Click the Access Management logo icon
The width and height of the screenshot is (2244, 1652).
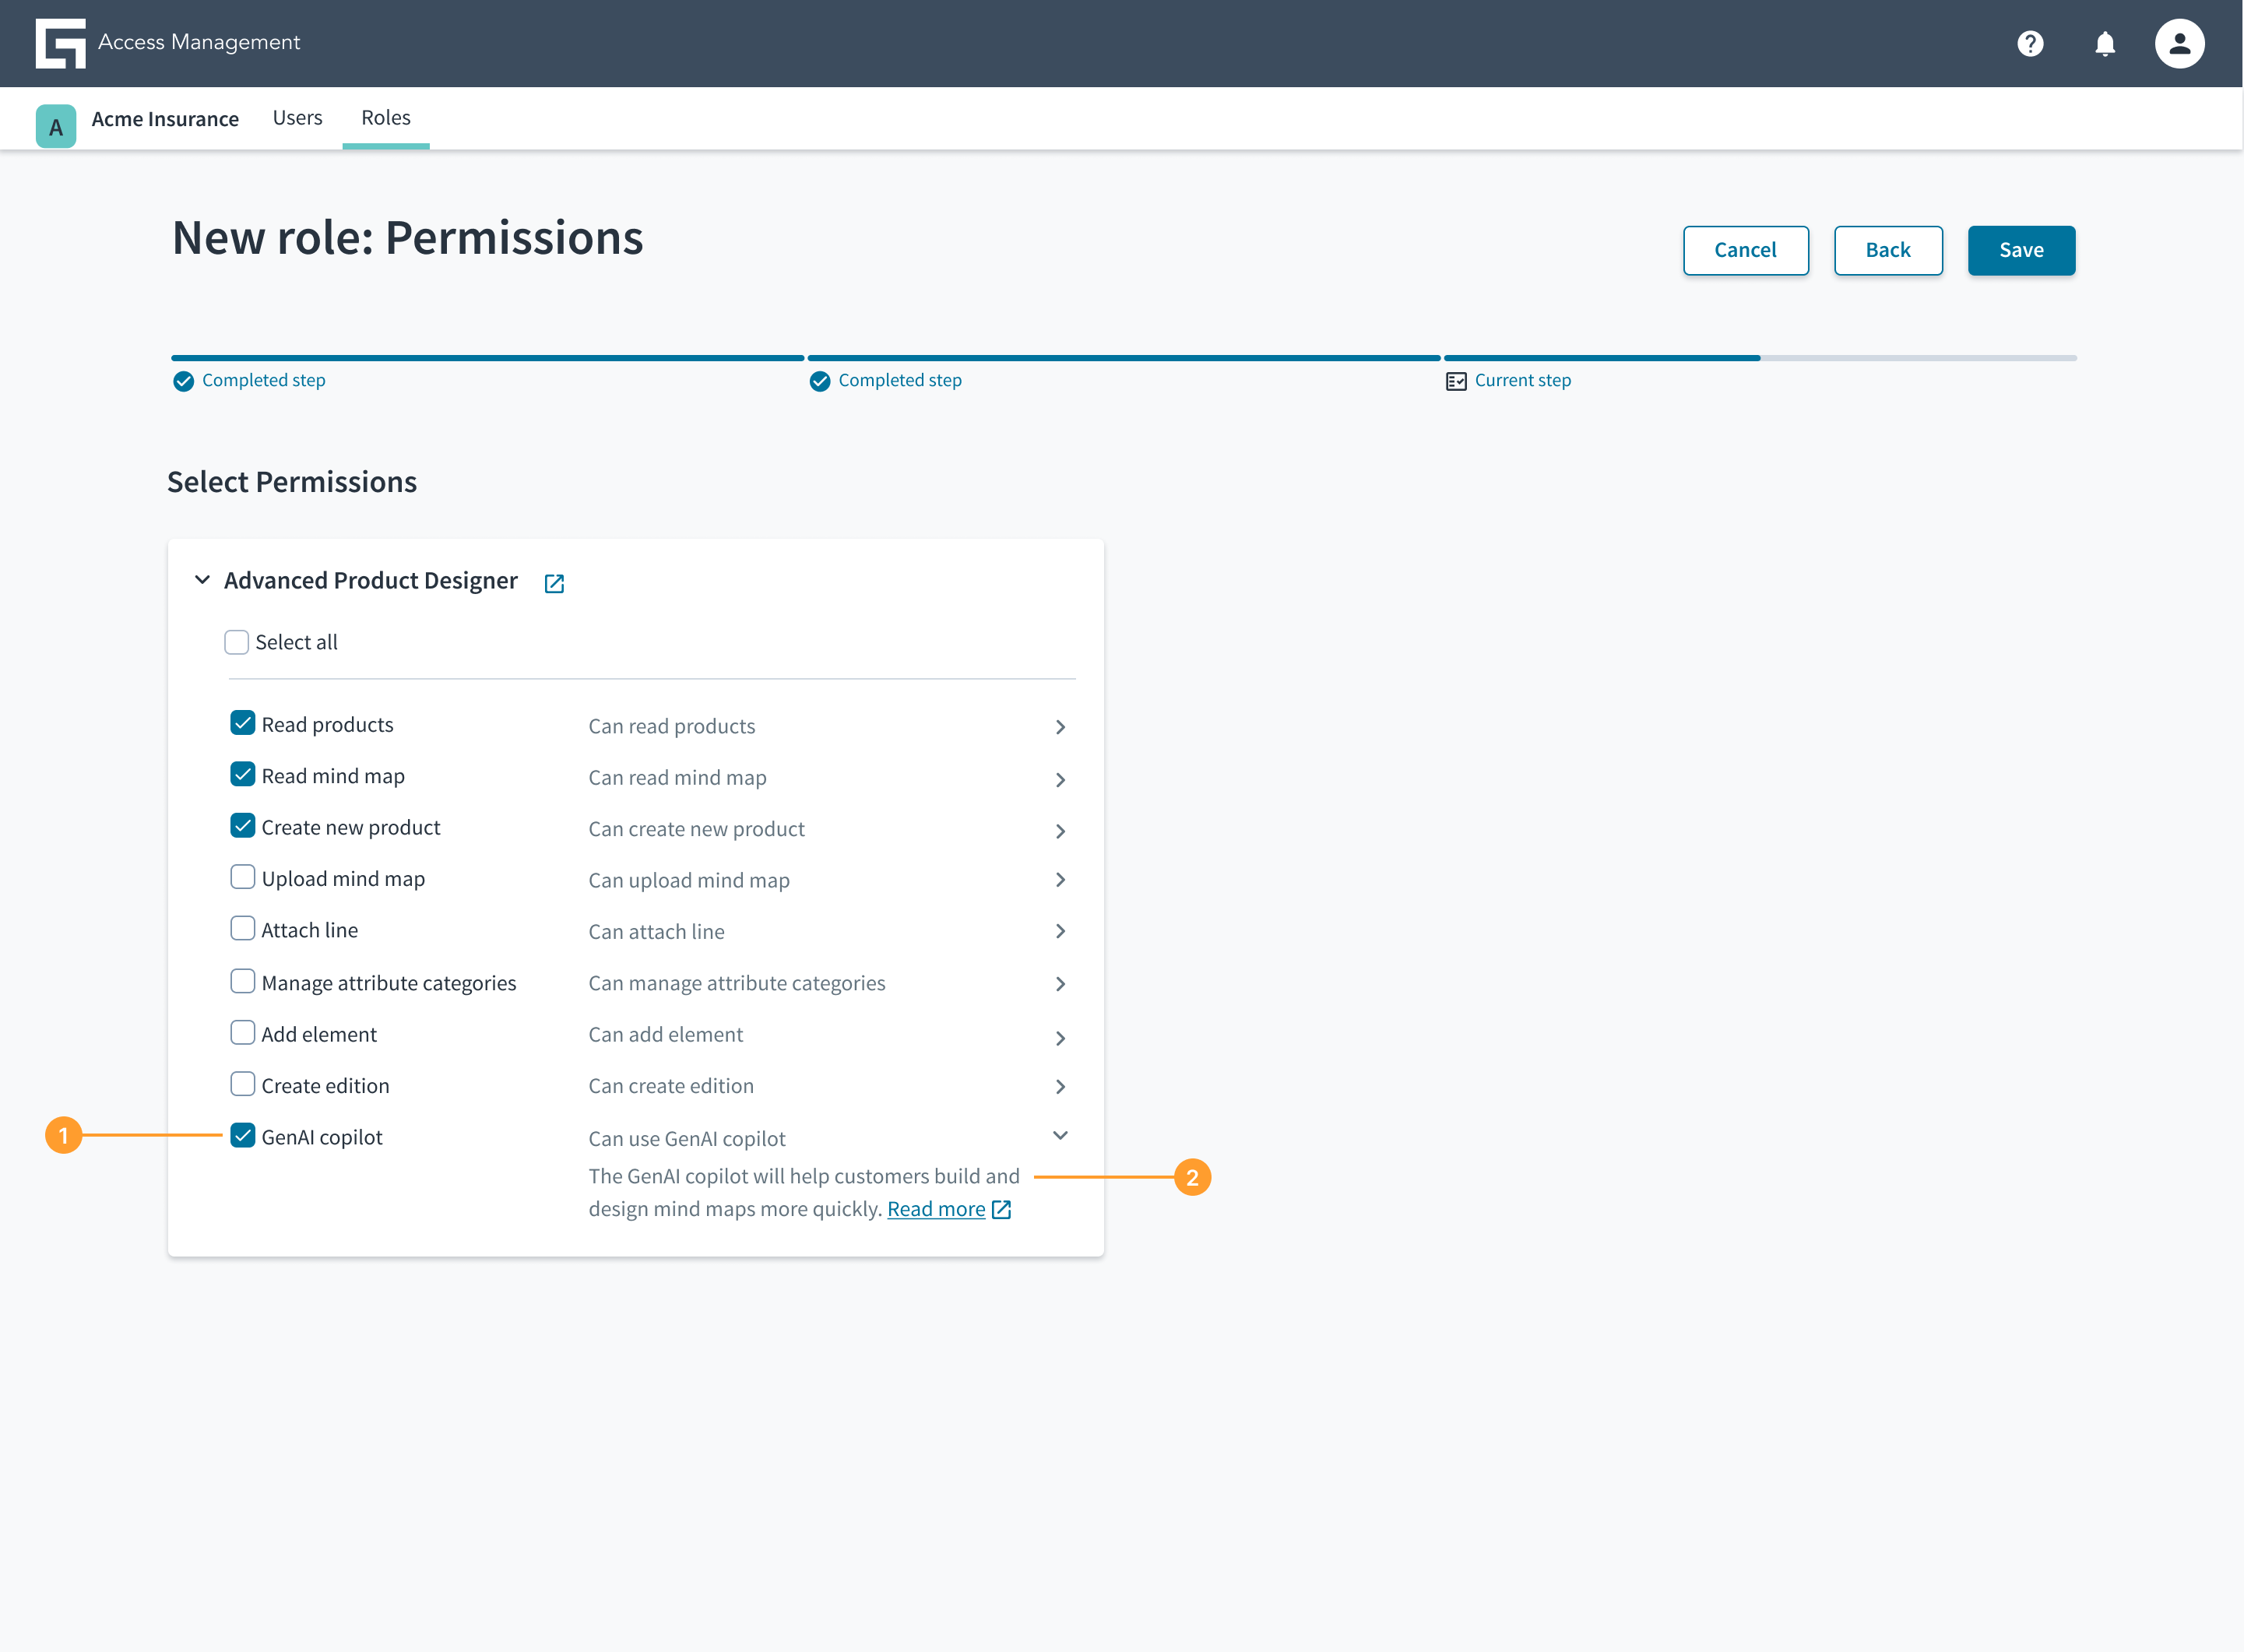[60, 43]
